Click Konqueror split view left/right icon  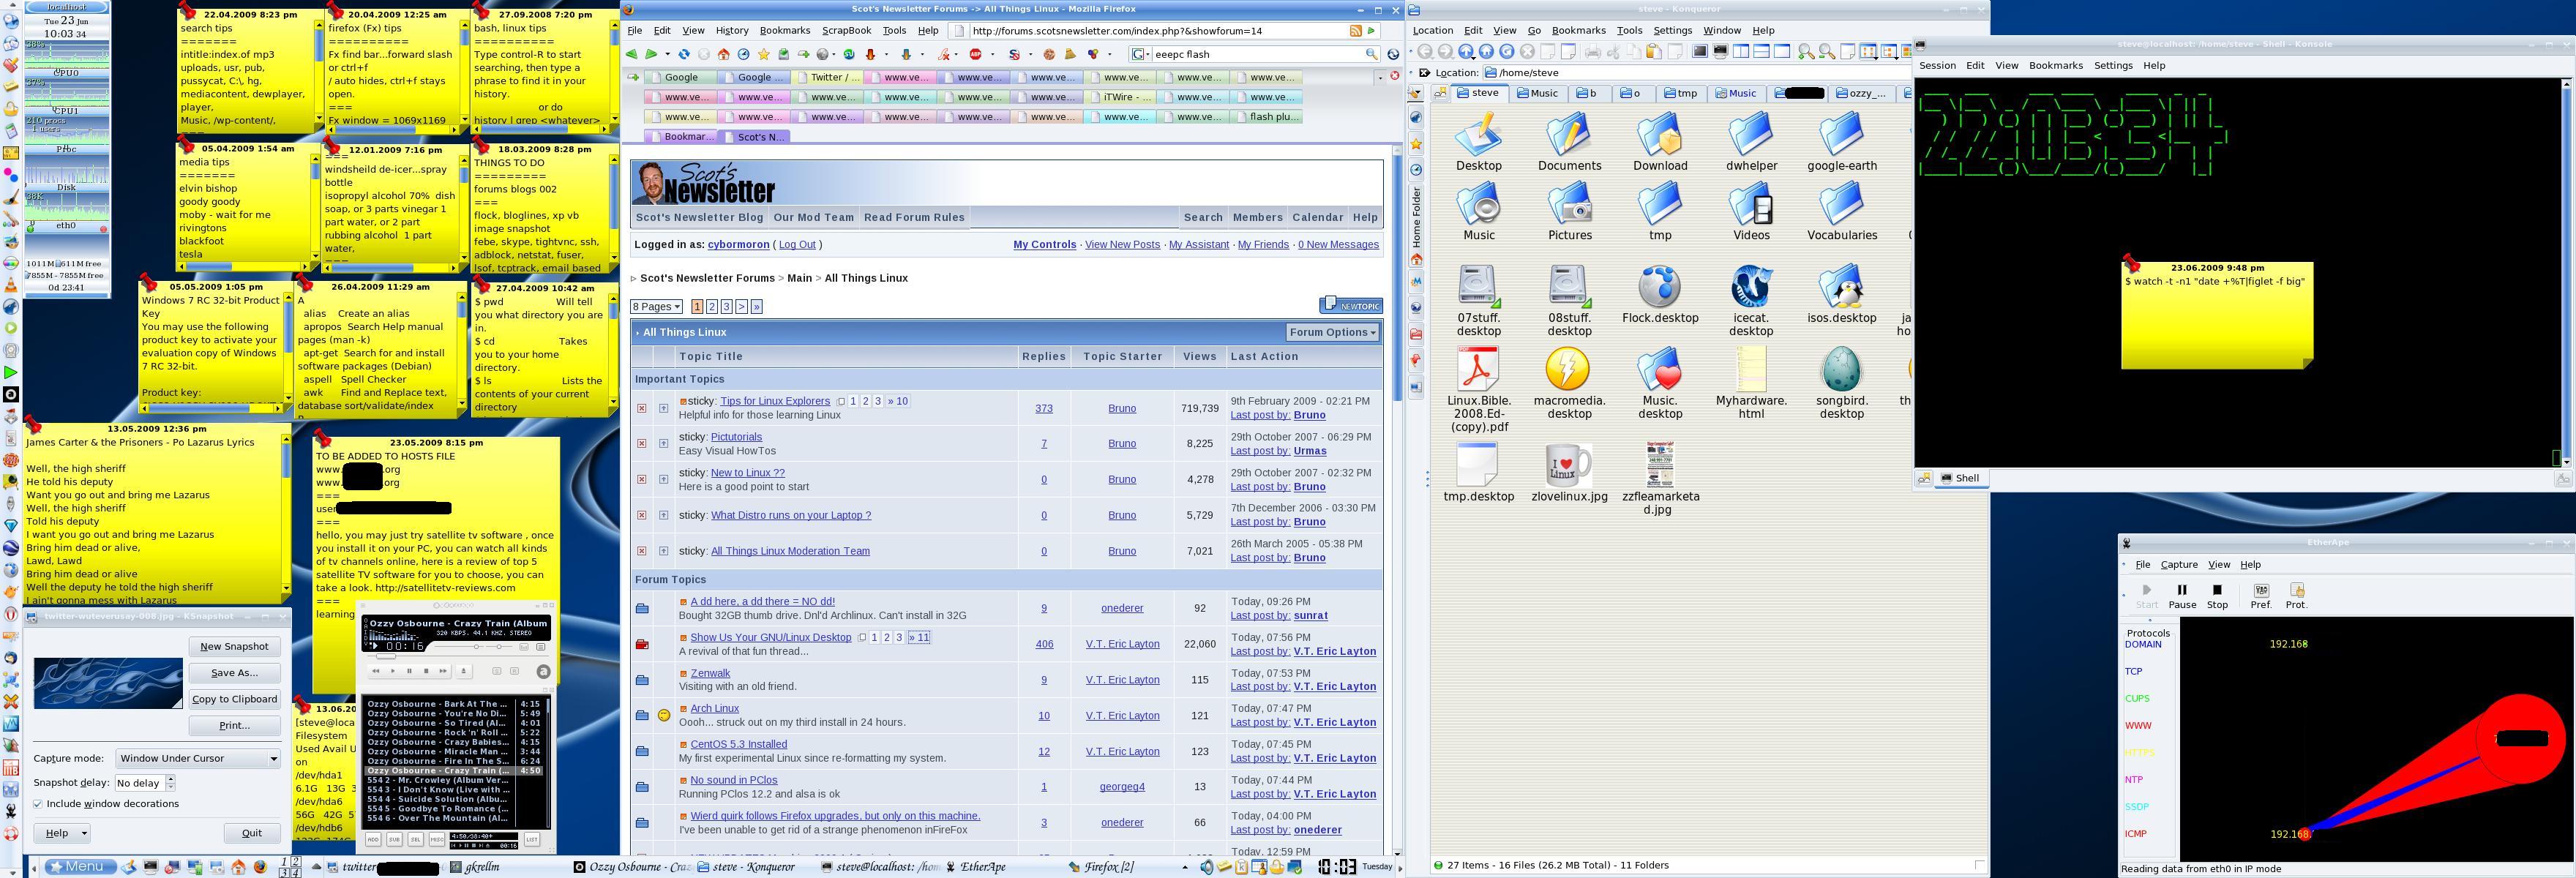tap(1741, 51)
